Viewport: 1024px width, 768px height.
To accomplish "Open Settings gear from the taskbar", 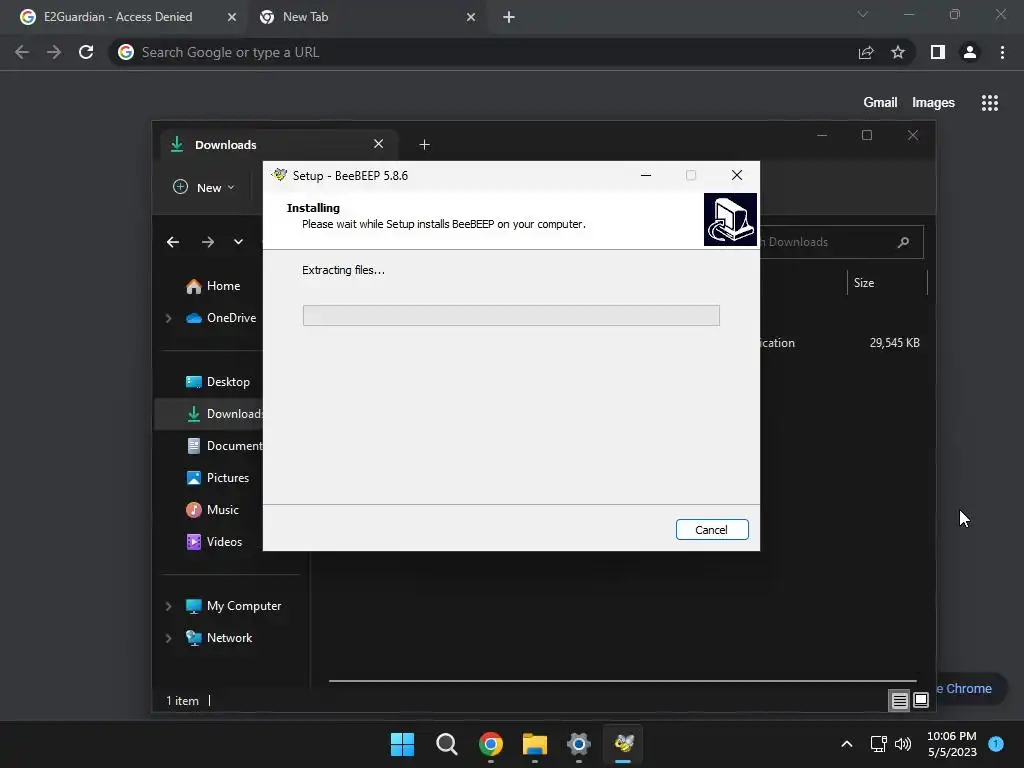I will click(x=579, y=744).
